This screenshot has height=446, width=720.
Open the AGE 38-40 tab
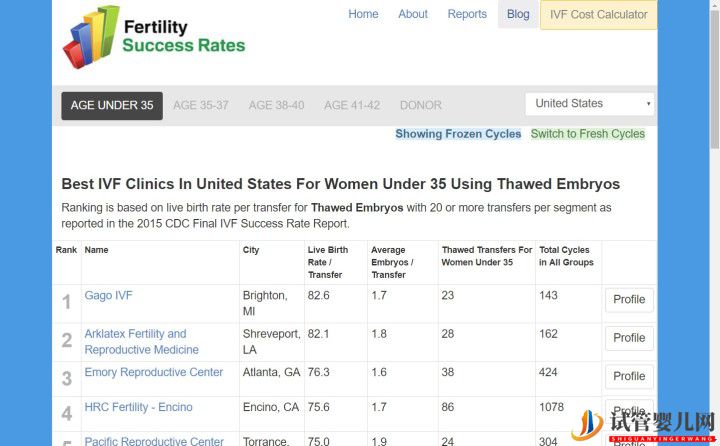276,105
